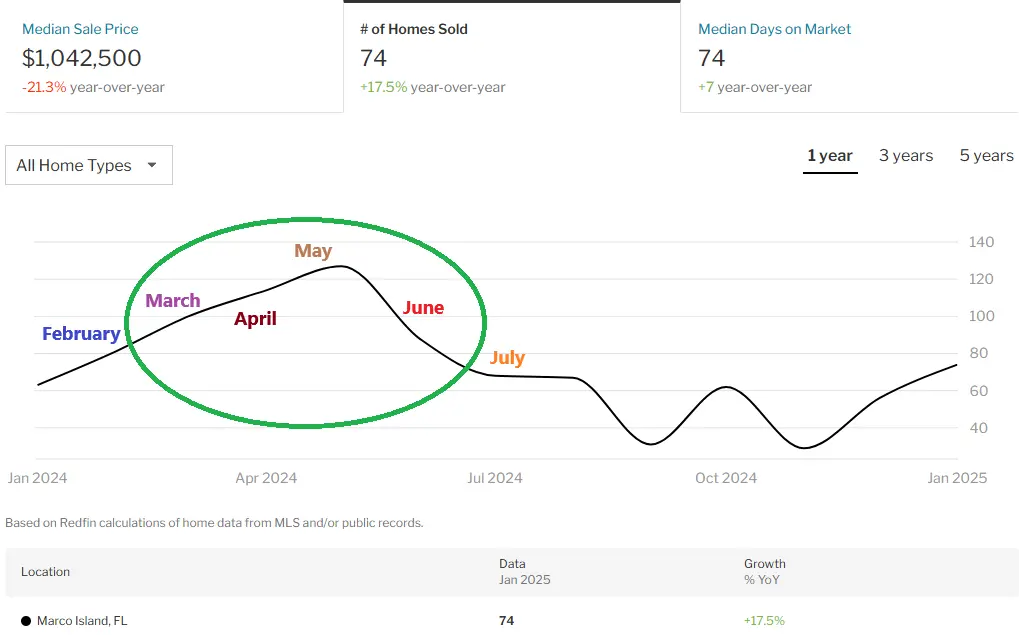The image size is (1019, 635).
Task: Click the Apr 2024 axis marker
Action: tap(266, 478)
